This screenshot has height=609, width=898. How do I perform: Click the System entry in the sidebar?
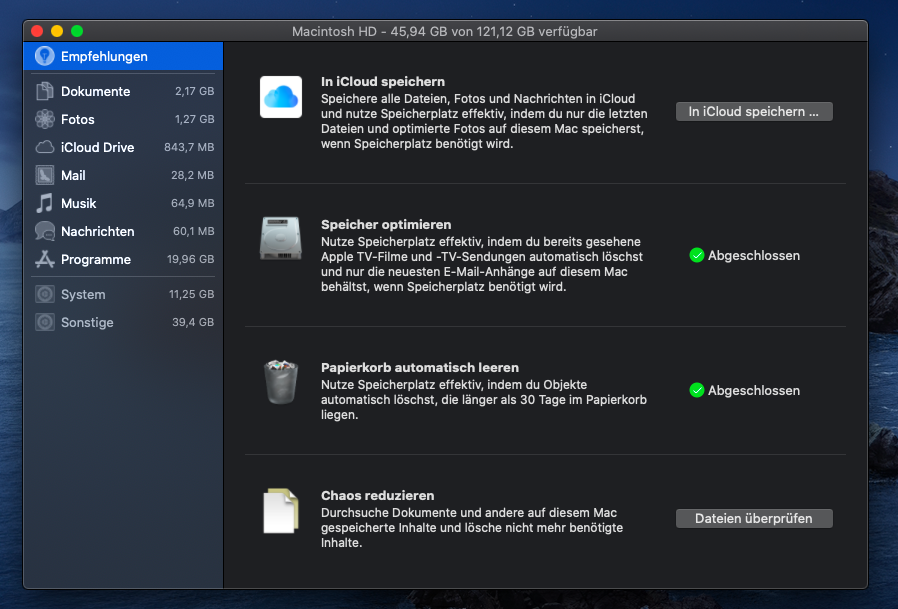tap(83, 294)
